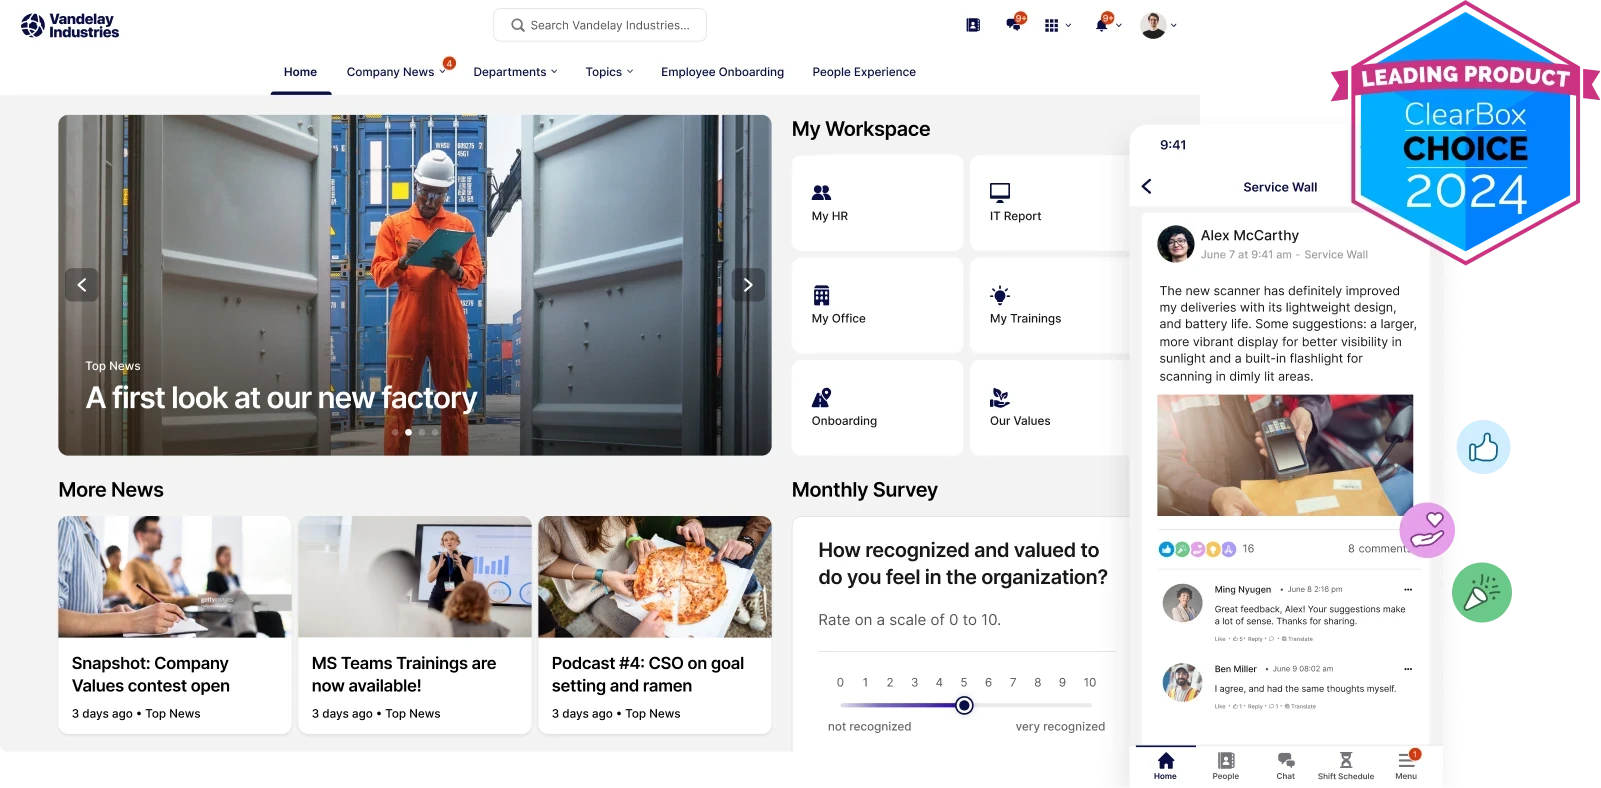Screen dimensions: 1601x788
Task: Tap Chat in the mobile bottom bar
Action: tap(1286, 766)
